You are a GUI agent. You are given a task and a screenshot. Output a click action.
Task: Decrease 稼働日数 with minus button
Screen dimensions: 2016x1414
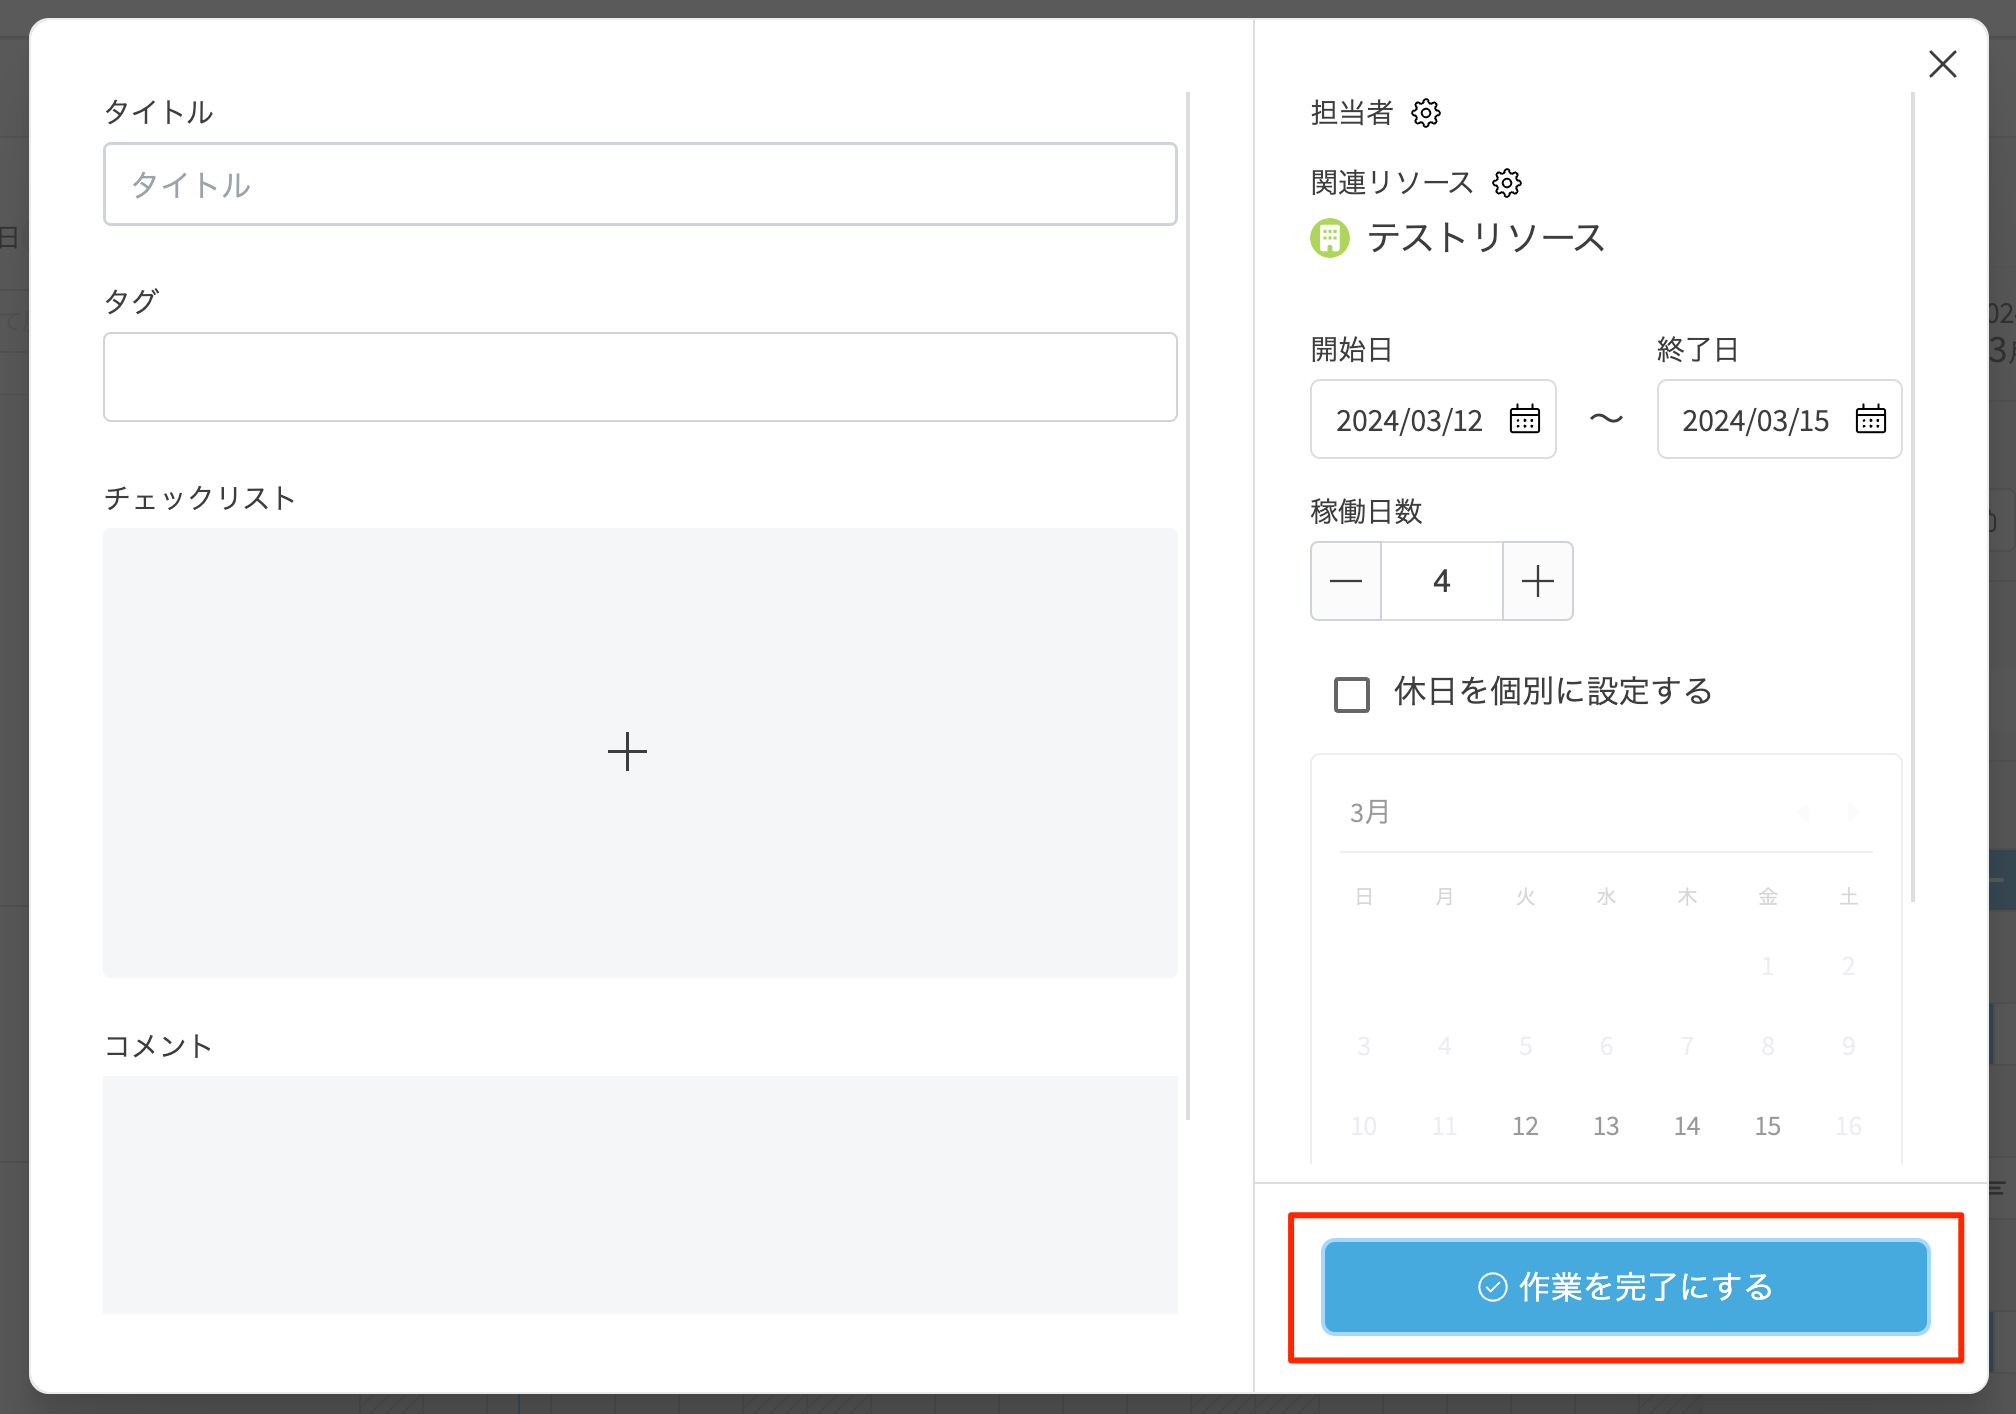[1346, 581]
